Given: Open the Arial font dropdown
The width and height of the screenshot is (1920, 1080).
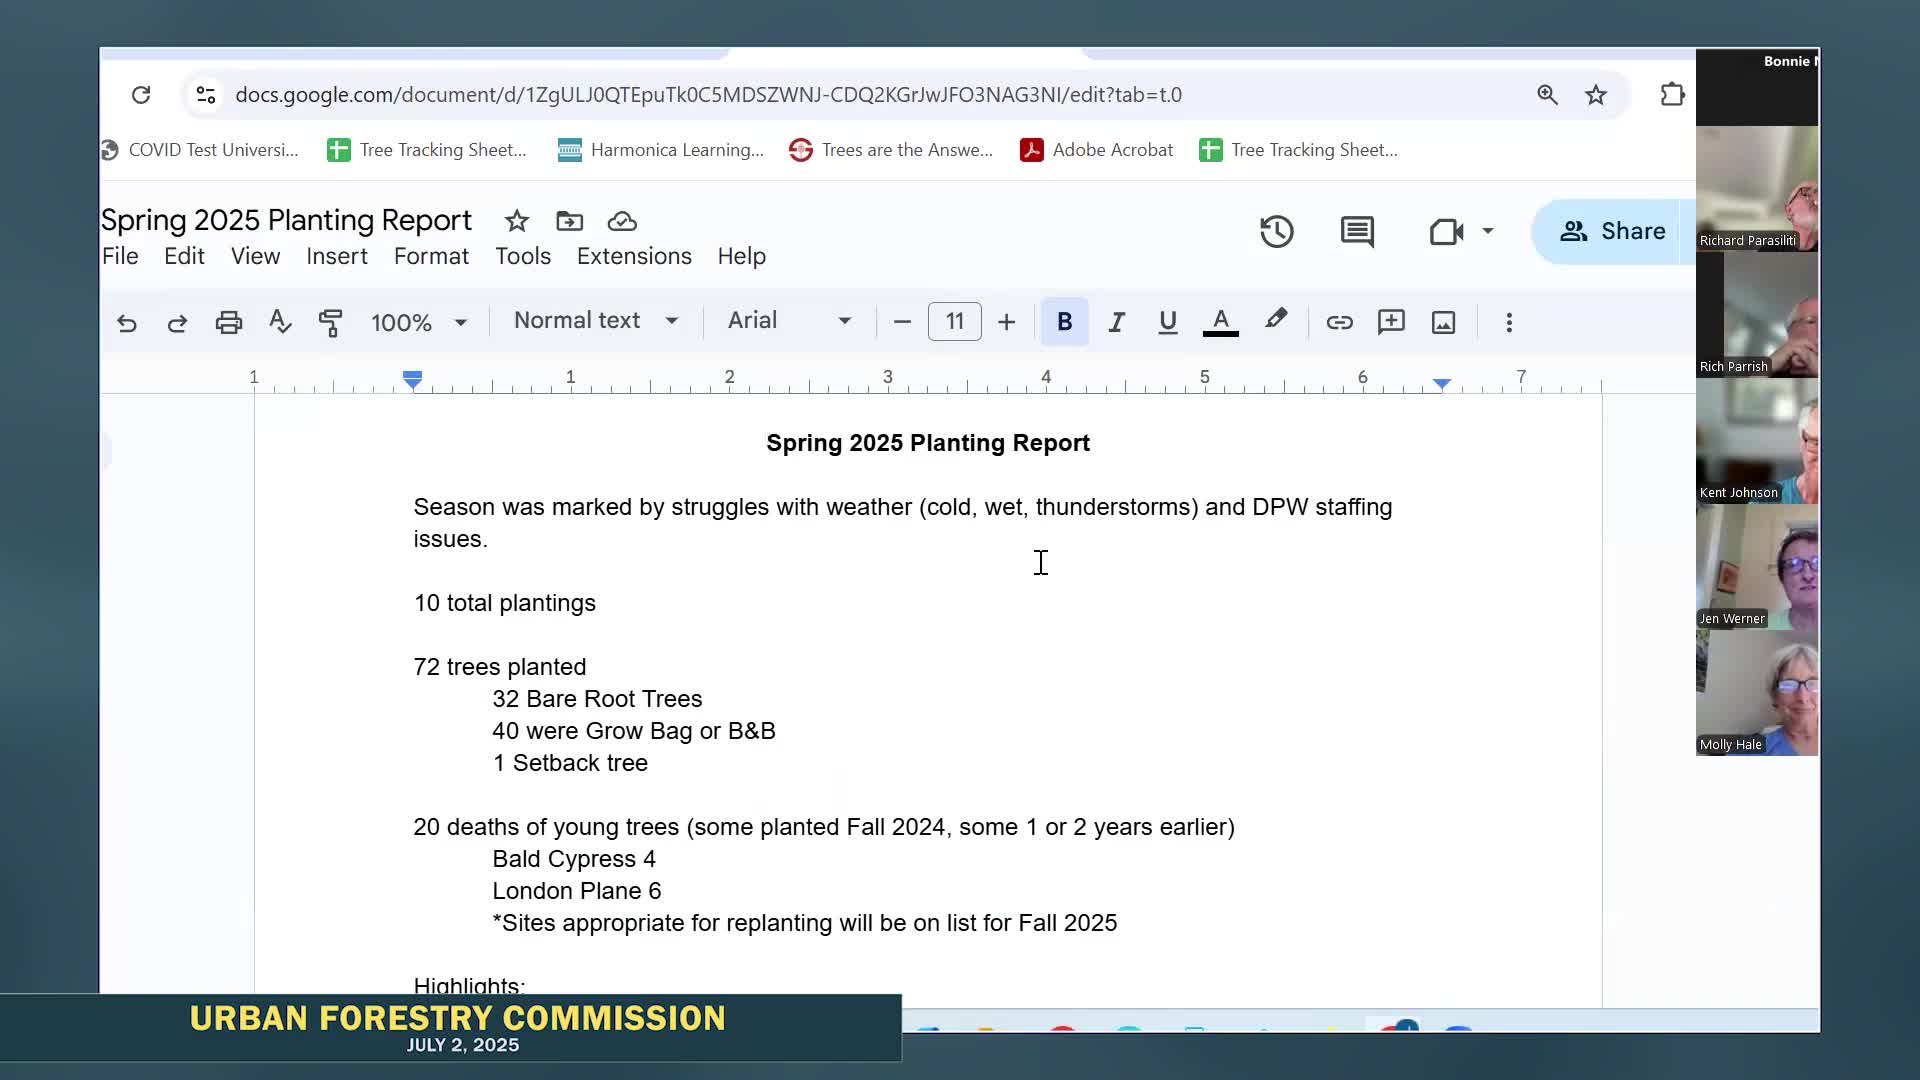Looking at the screenshot, I should pyautogui.click(x=789, y=321).
